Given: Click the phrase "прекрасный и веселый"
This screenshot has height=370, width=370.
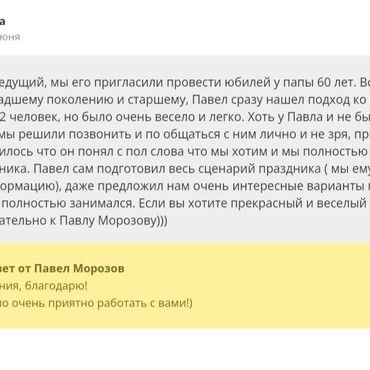Looking at the screenshot, I should pyautogui.click(x=286, y=203).
